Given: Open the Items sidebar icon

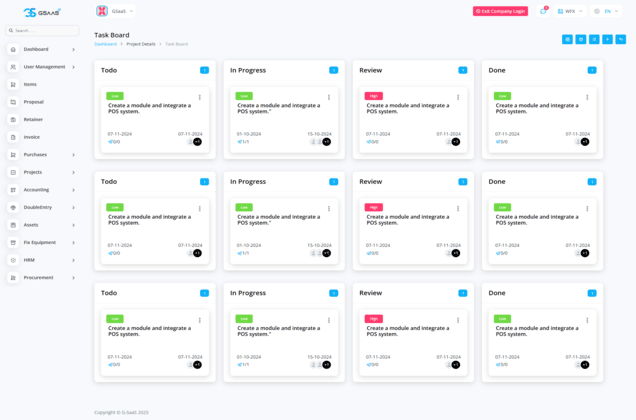Looking at the screenshot, I should pyautogui.click(x=13, y=84).
